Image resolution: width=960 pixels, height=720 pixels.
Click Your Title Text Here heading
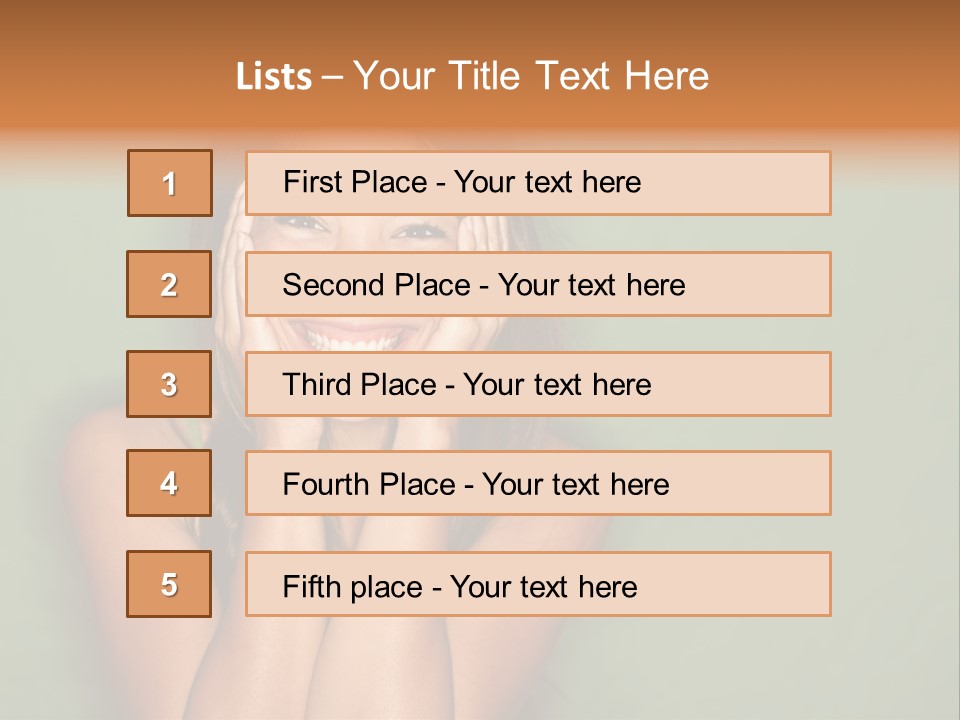pos(531,76)
